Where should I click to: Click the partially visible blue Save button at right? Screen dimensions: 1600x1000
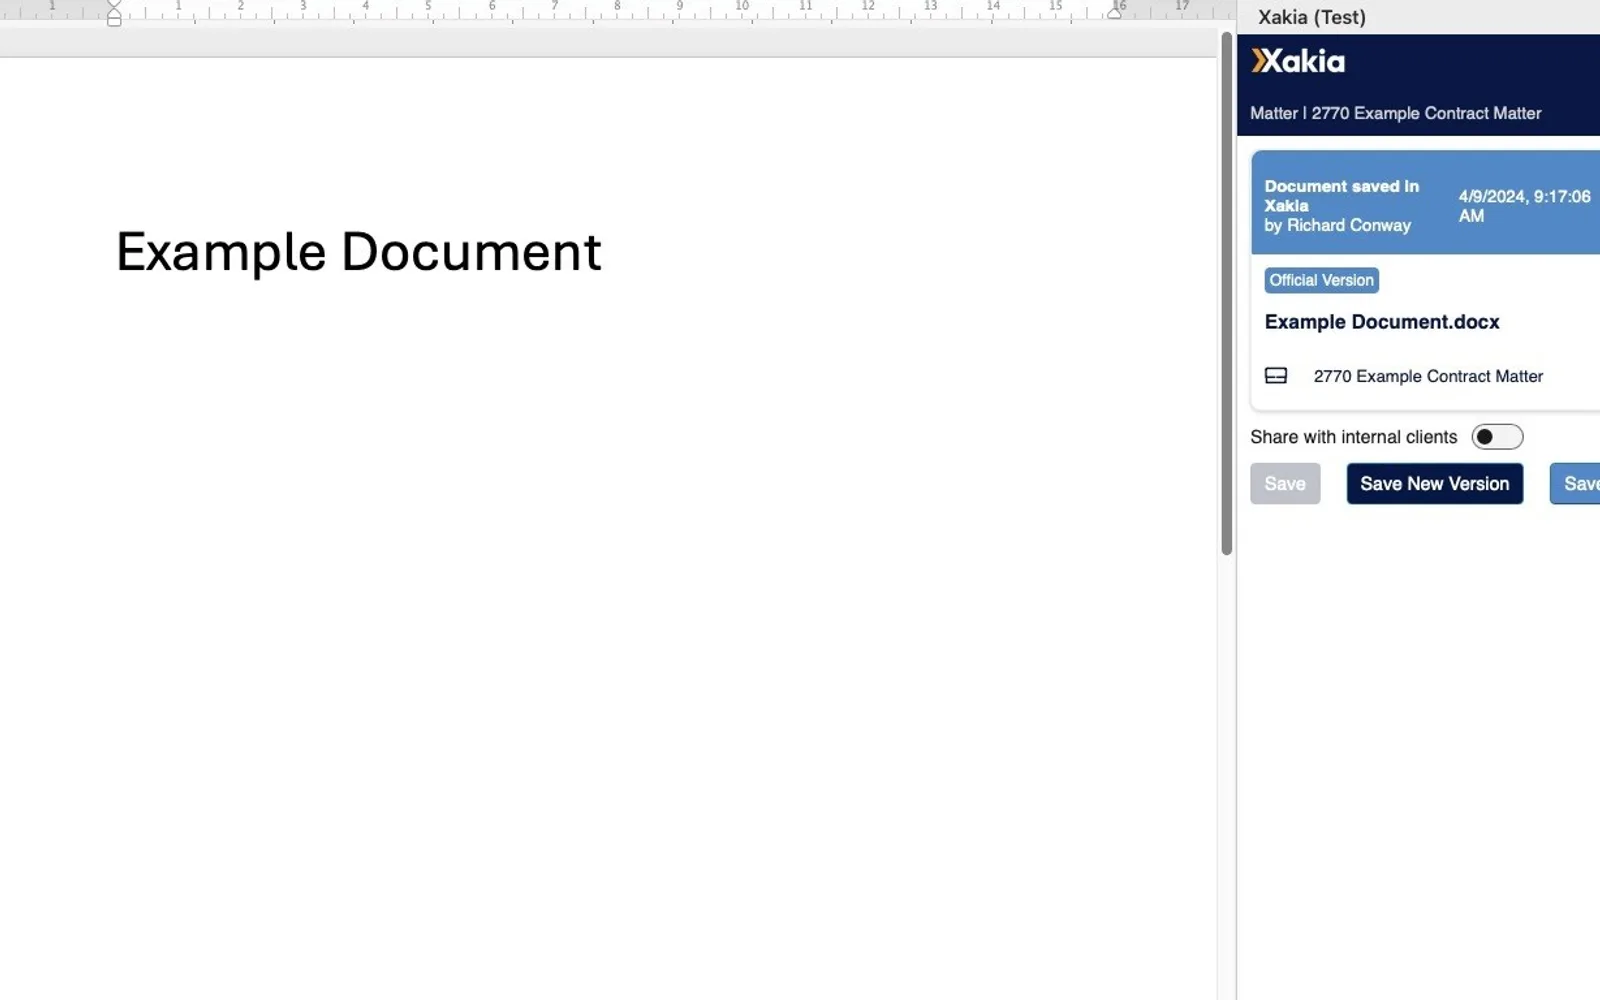[x=1576, y=484]
